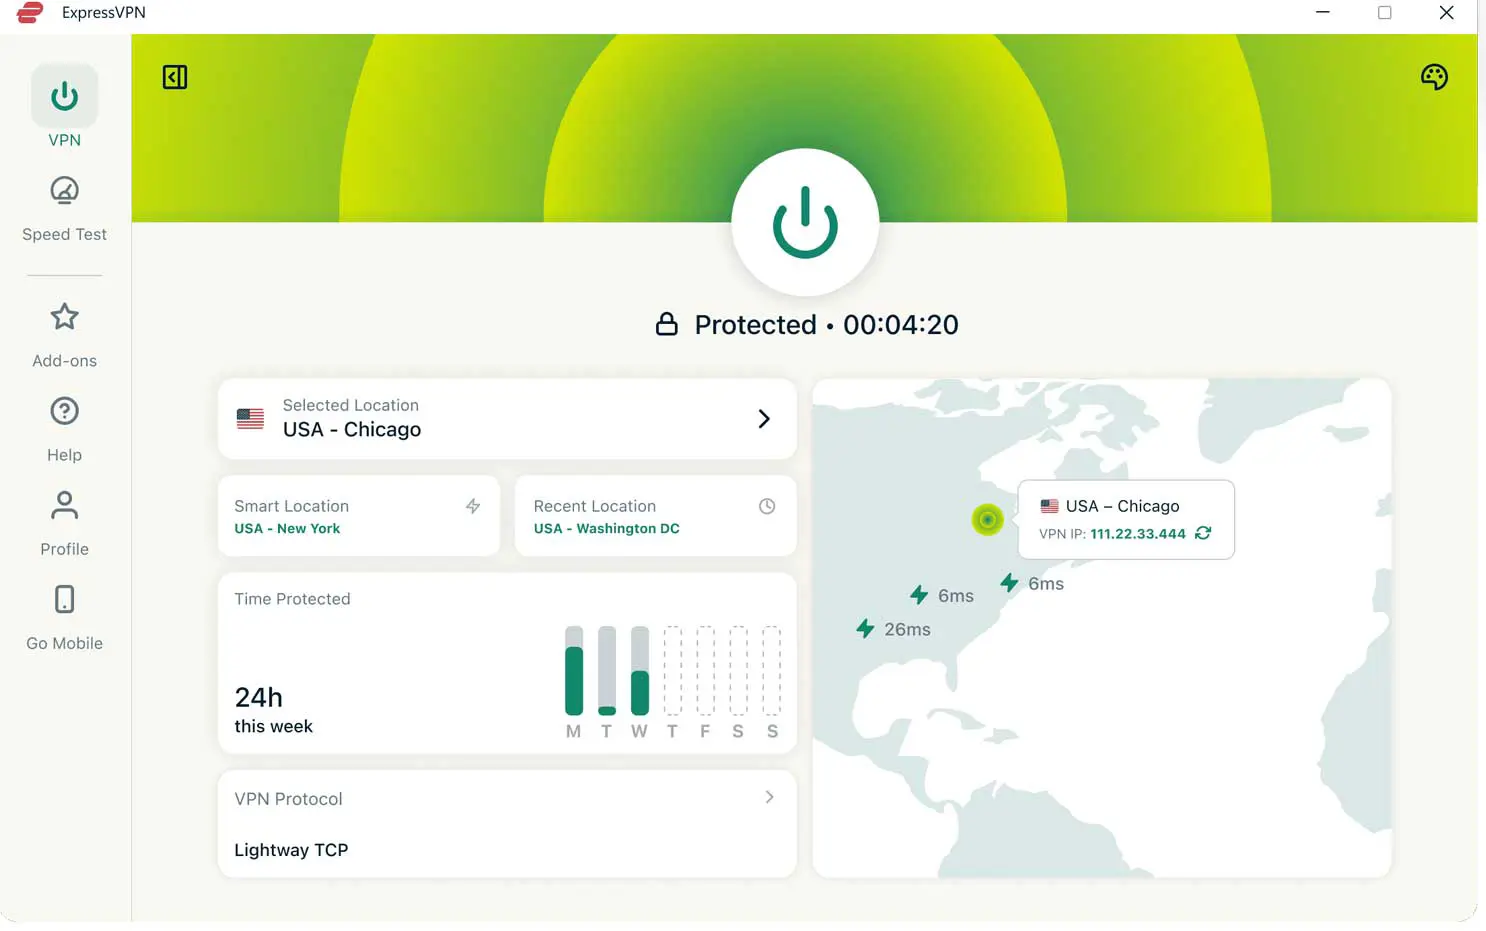Select the rightmost 6ms server on map
Image resolution: width=1486 pixels, height=931 pixels.
(x=1032, y=584)
